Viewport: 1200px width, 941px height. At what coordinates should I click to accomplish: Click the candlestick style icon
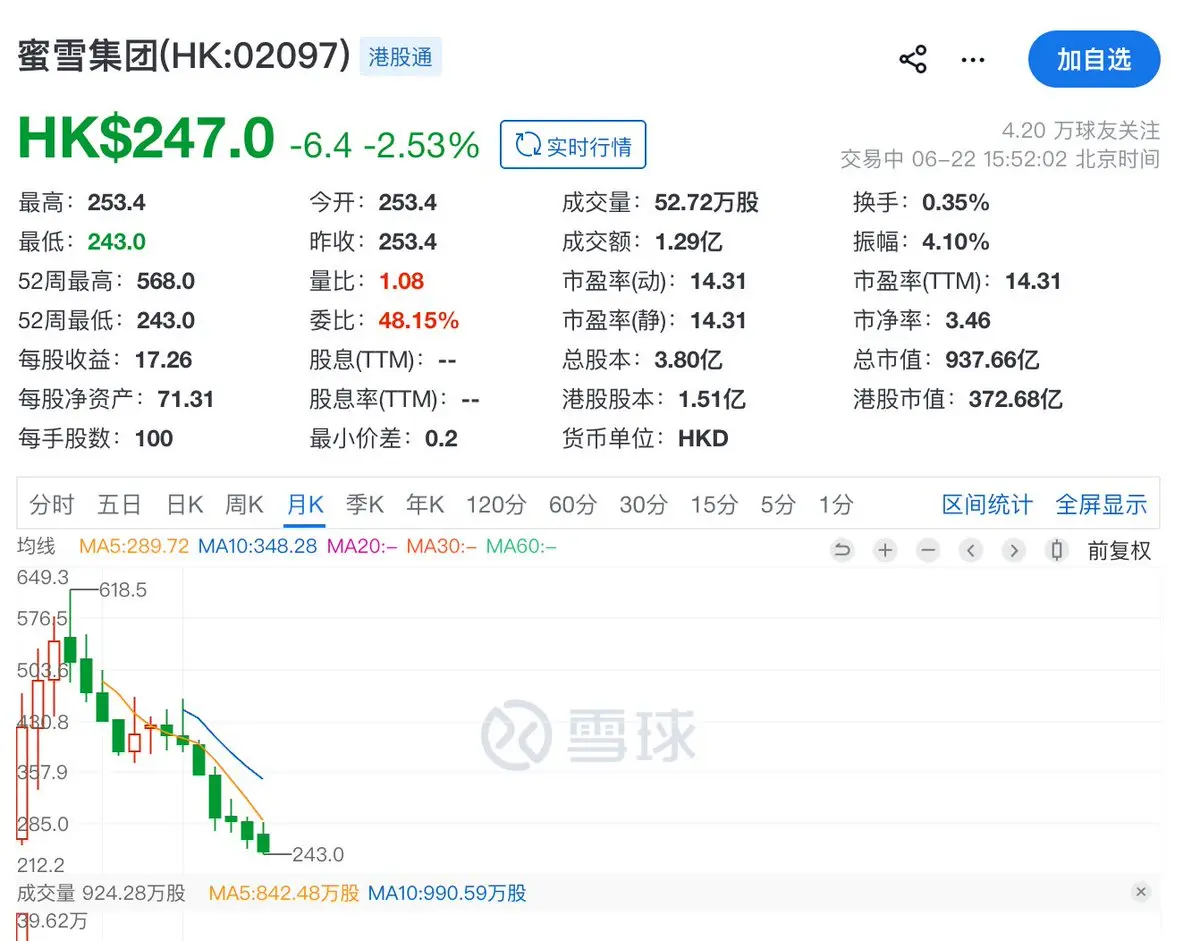coord(1057,550)
